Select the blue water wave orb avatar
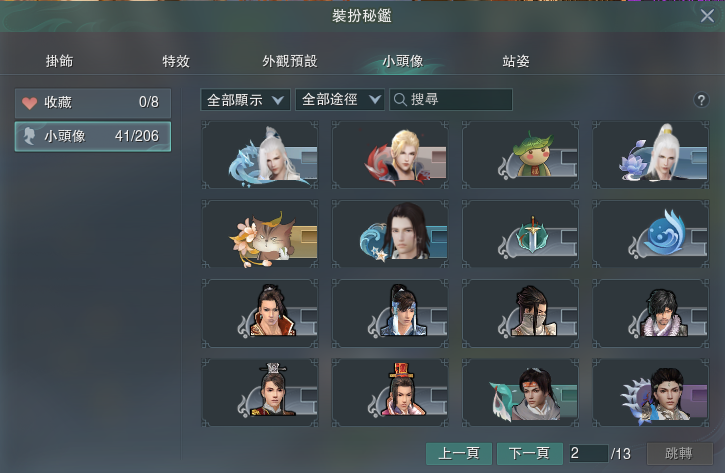 point(651,234)
